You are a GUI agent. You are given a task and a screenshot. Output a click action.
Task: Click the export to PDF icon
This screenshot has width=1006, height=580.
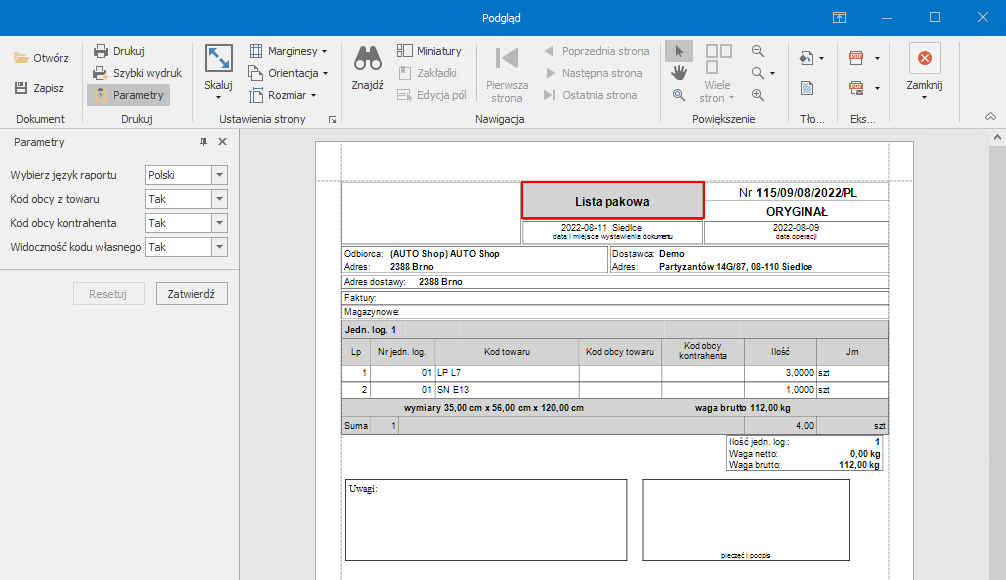tap(856, 58)
